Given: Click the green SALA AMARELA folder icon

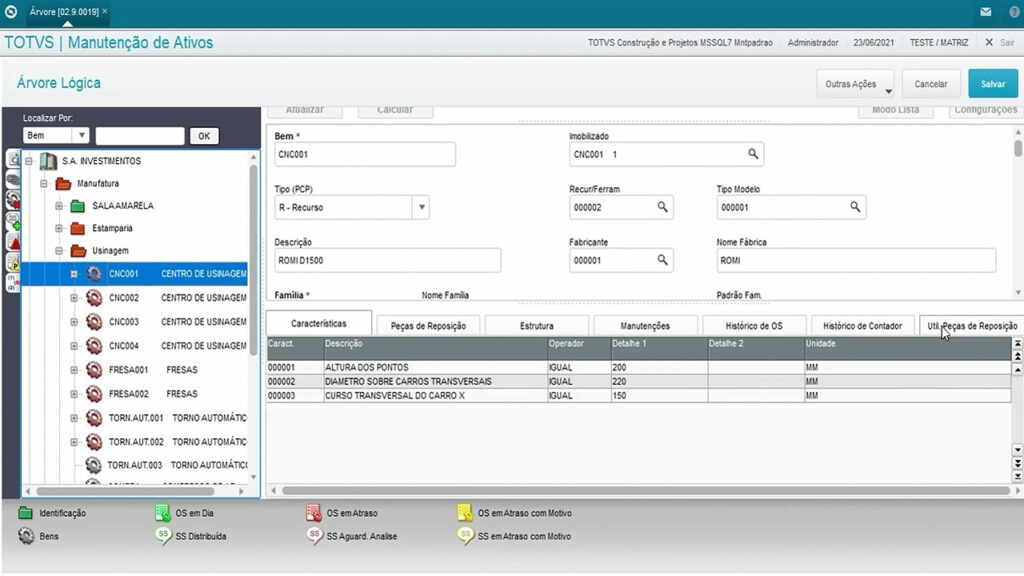Looking at the screenshot, I should [x=77, y=206].
